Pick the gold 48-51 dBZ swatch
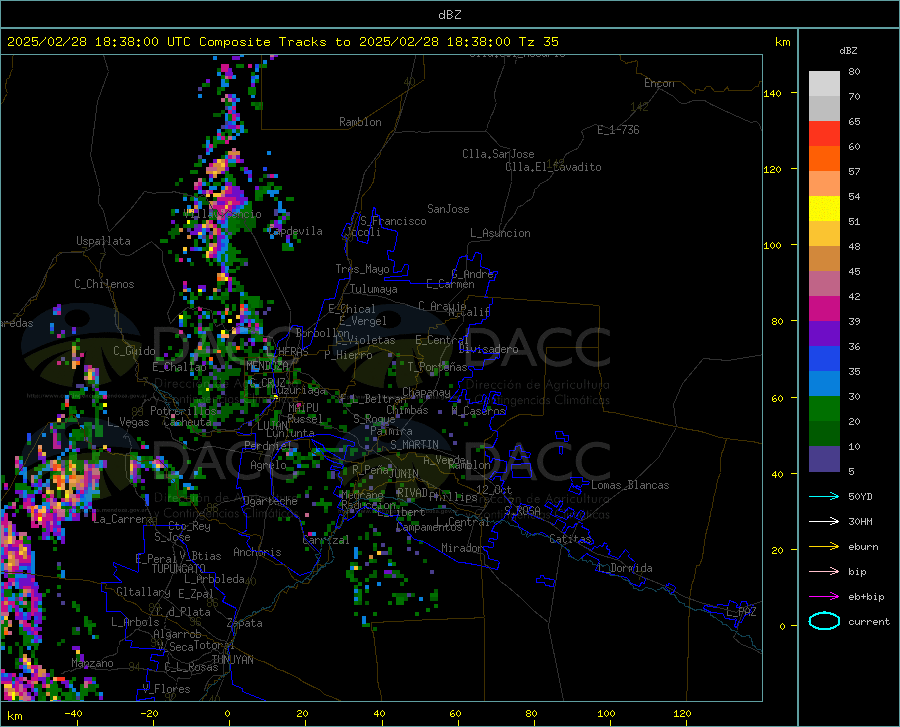The image size is (900, 727). 824,234
